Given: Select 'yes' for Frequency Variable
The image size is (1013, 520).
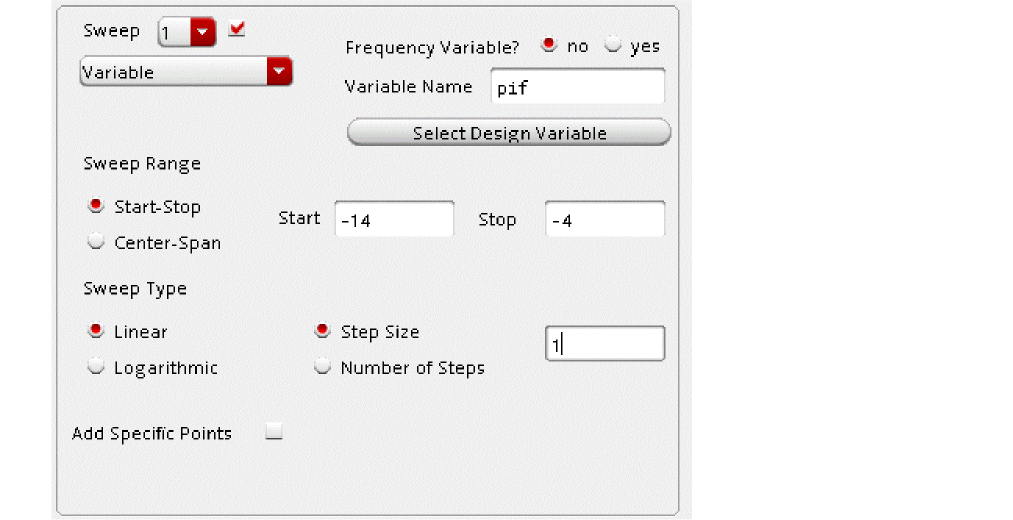Looking at the screenshot, I should point(612,46).
